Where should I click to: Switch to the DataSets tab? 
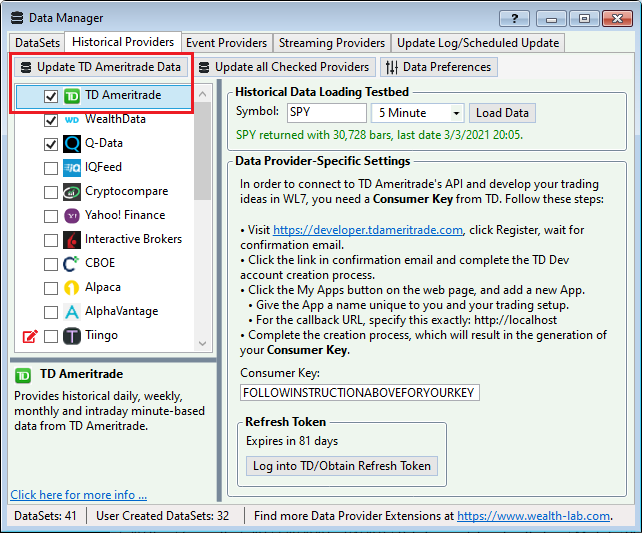(37, 43)
